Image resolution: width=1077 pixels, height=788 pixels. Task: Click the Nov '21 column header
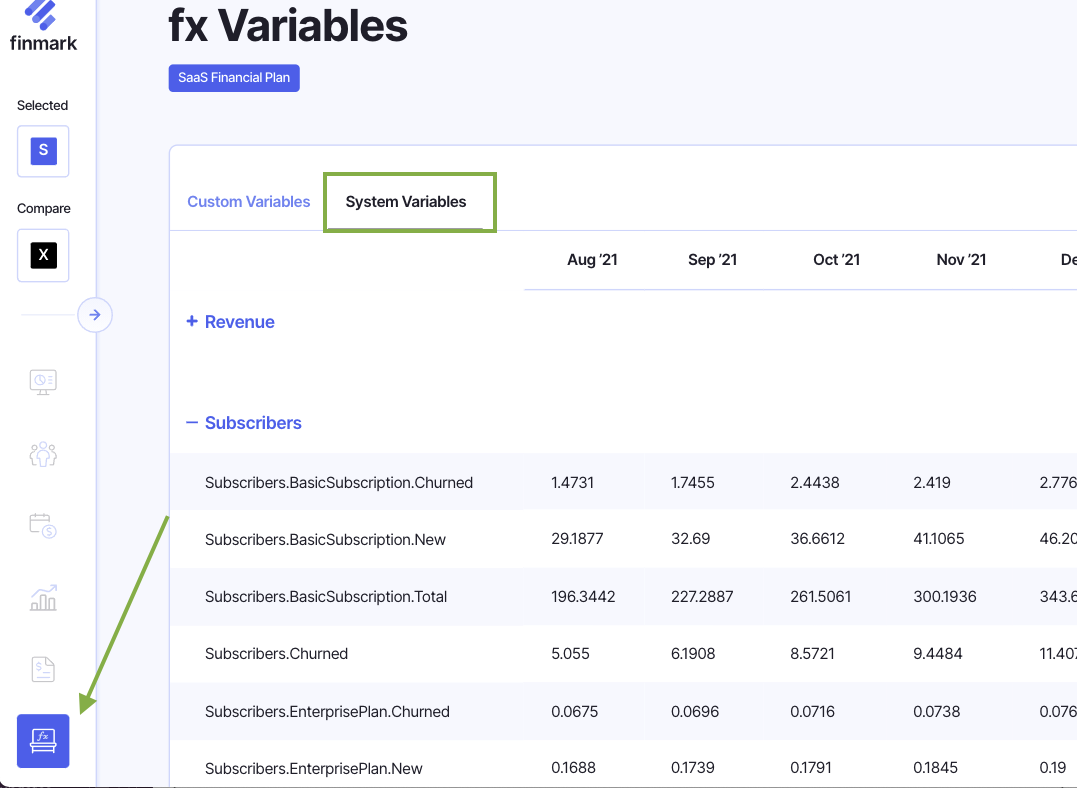click(961, 259)
